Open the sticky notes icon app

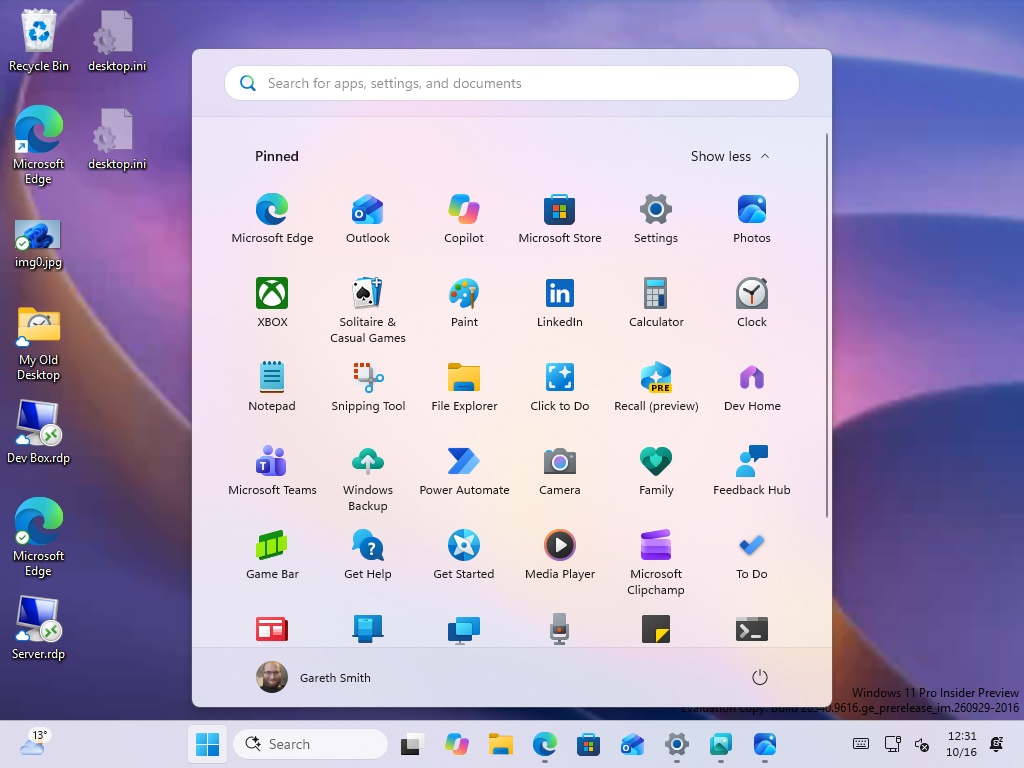(656, 630)
